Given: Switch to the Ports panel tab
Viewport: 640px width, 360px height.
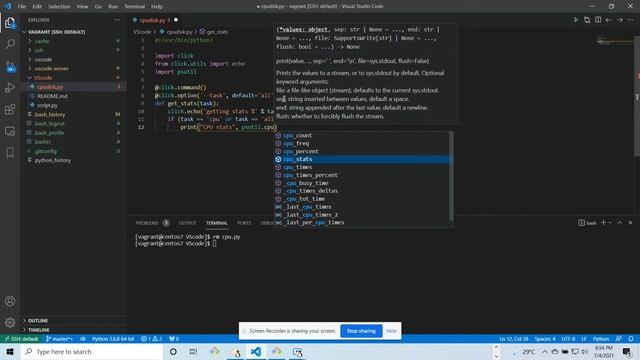Looking at the screenshot, I should 244,223.
